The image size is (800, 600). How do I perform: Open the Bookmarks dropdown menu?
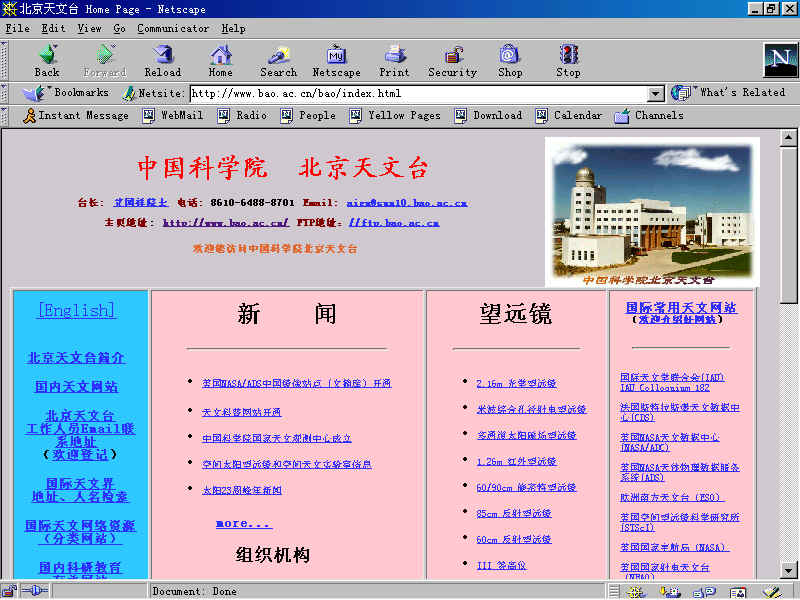66,93
